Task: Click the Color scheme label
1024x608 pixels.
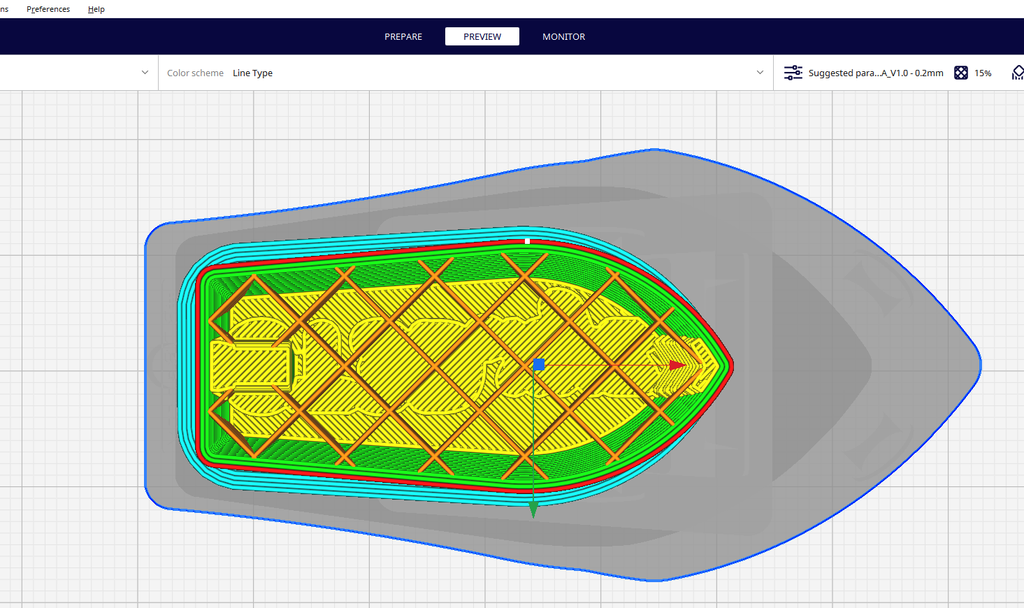Action: pyautogui.click(x=194, y=72)
